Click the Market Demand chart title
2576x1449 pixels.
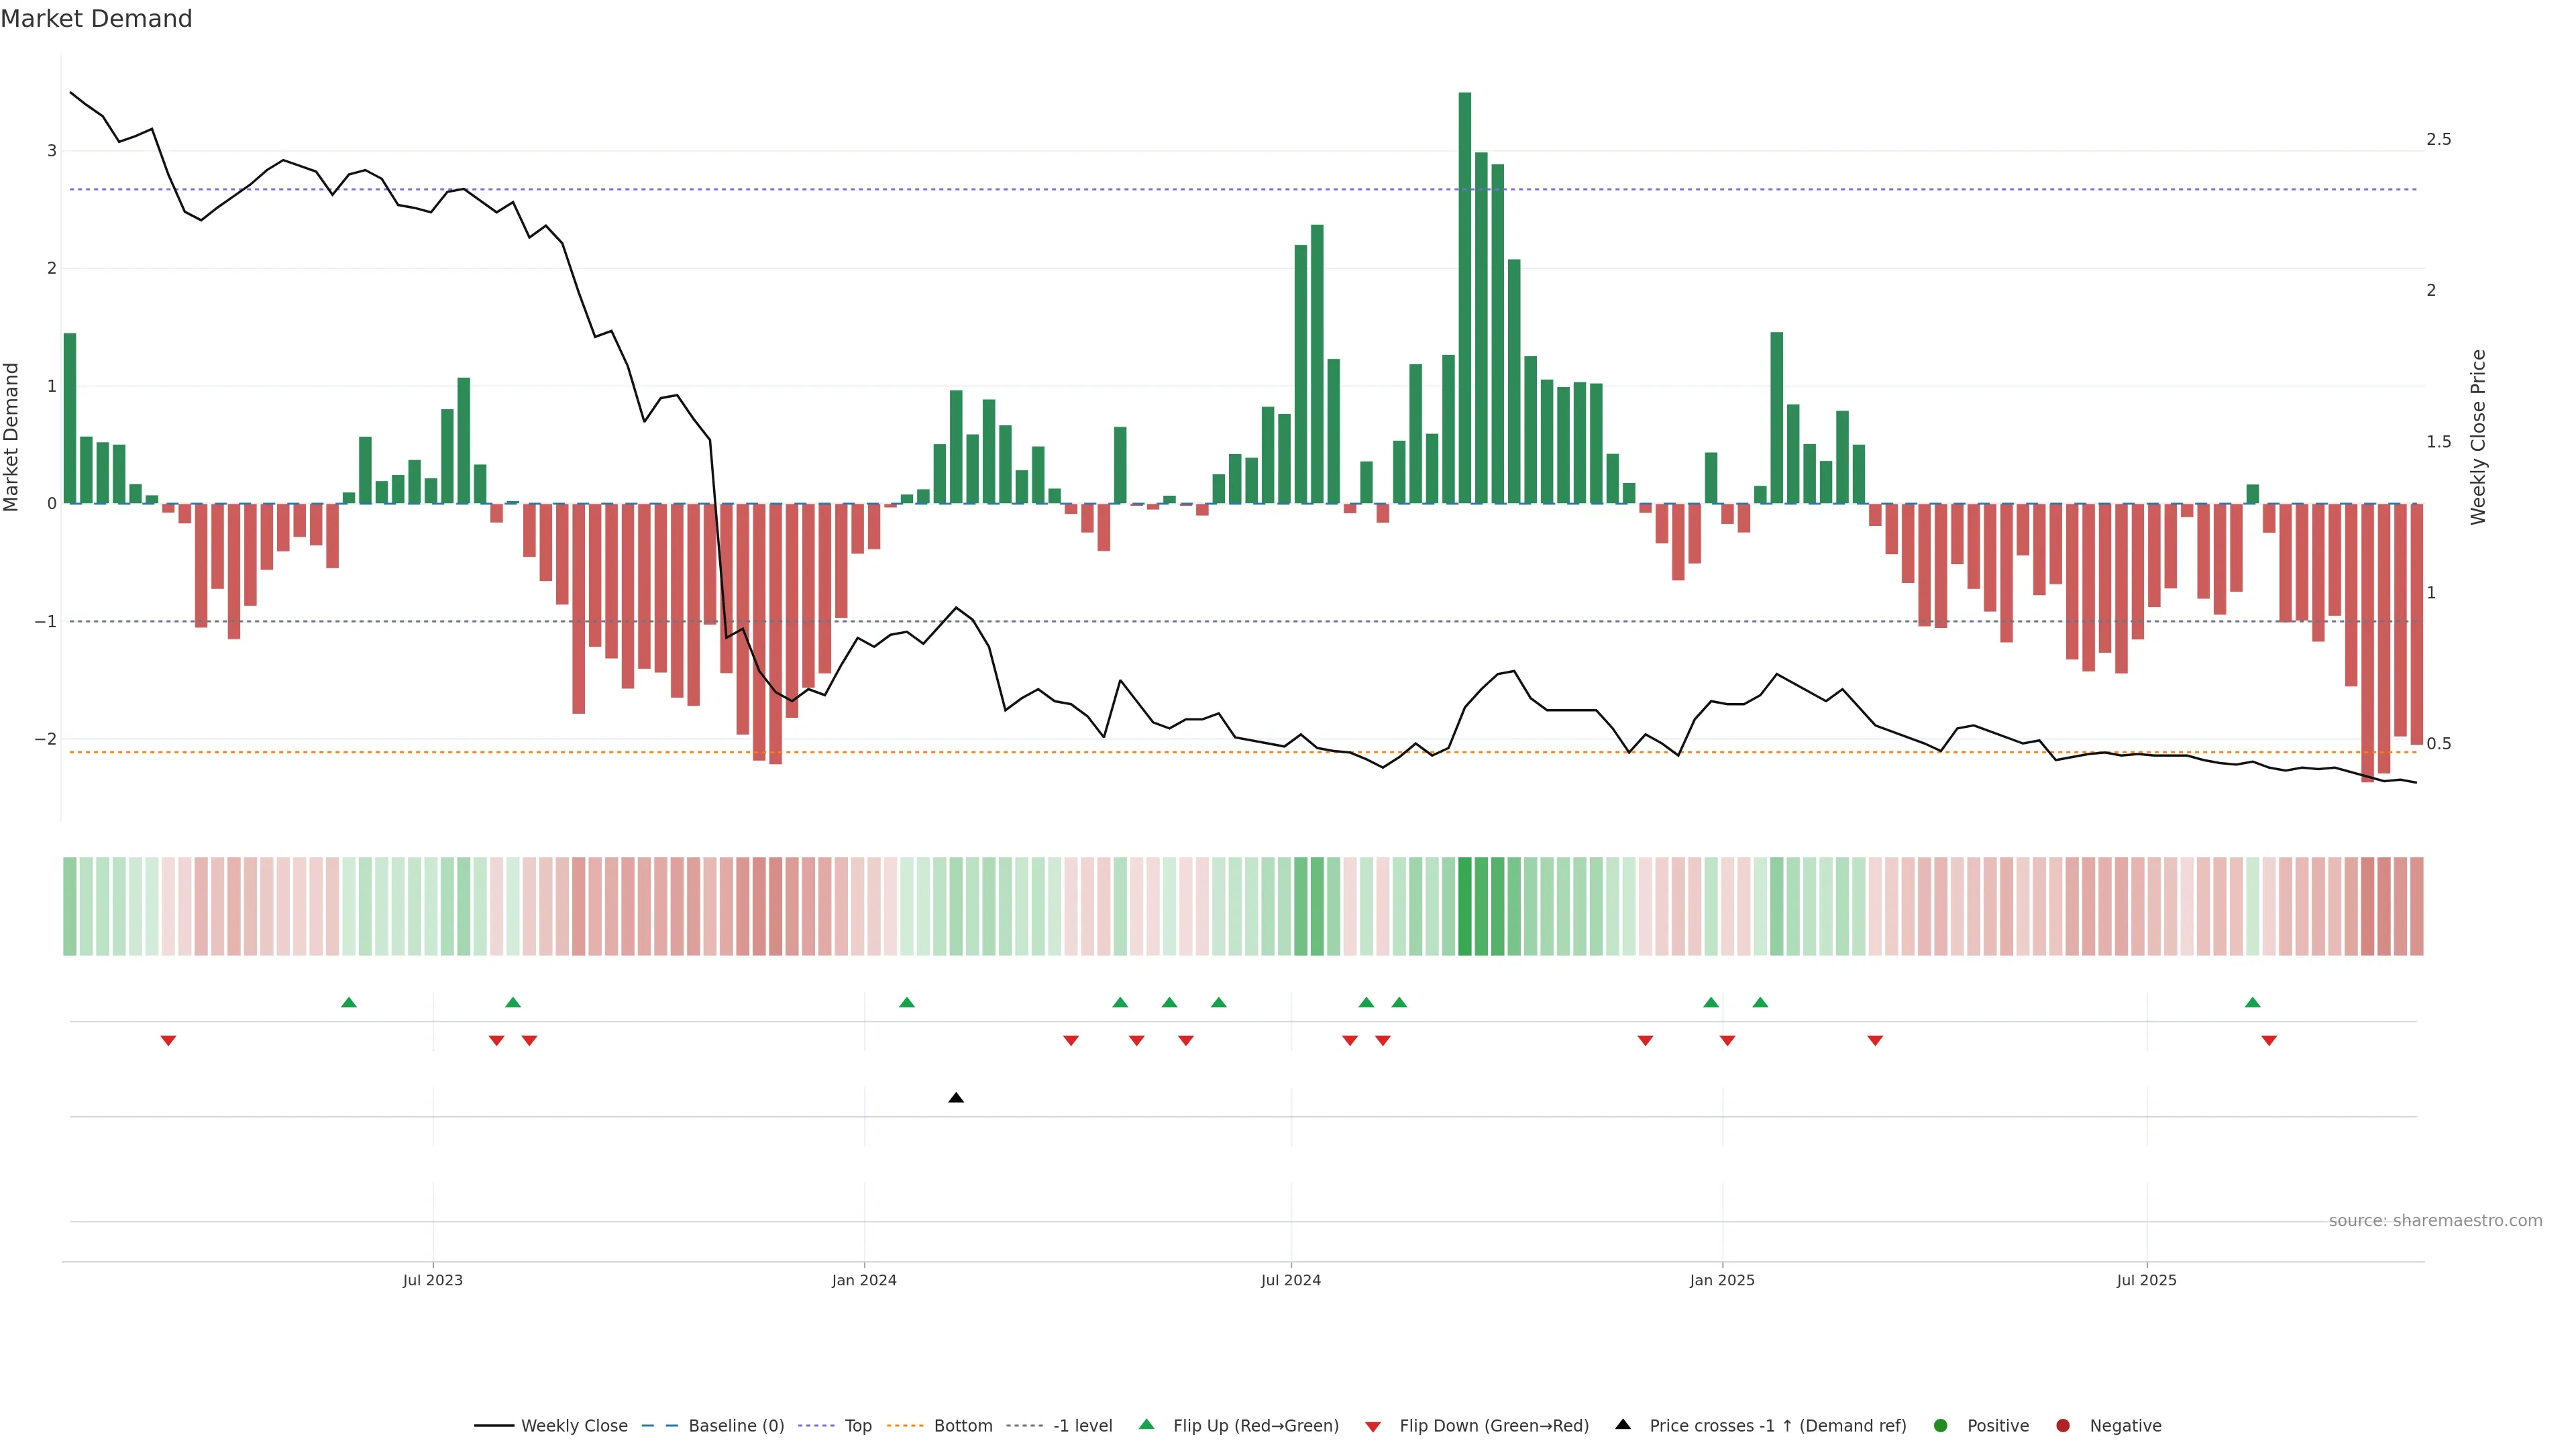pos(96,19)
